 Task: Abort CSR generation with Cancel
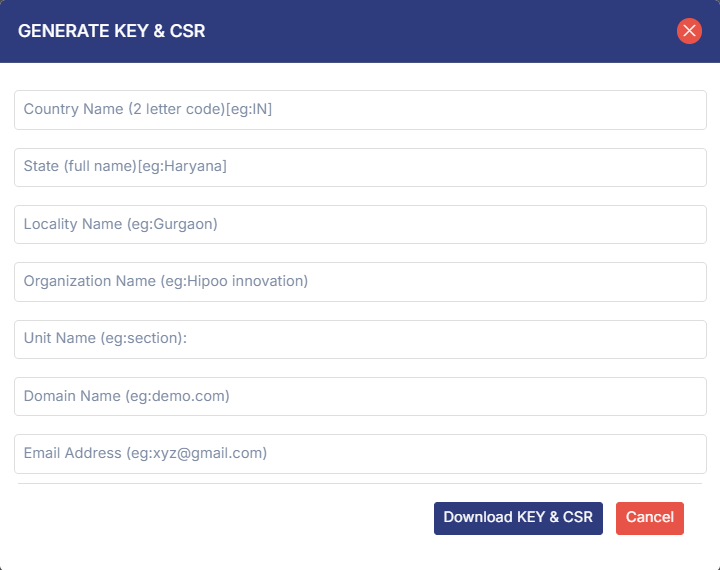point(649,518)
